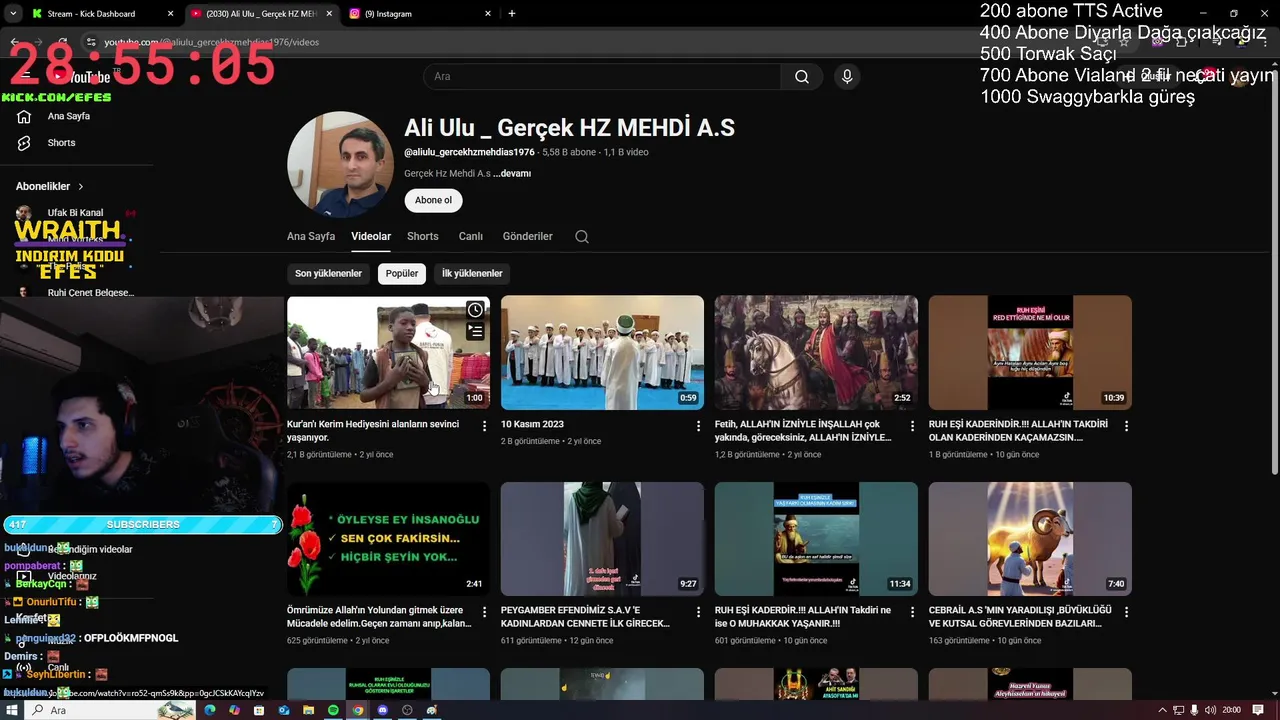1280x720 pixels.
Task: Show hidden system tray icons
Action: [1162, 710]
